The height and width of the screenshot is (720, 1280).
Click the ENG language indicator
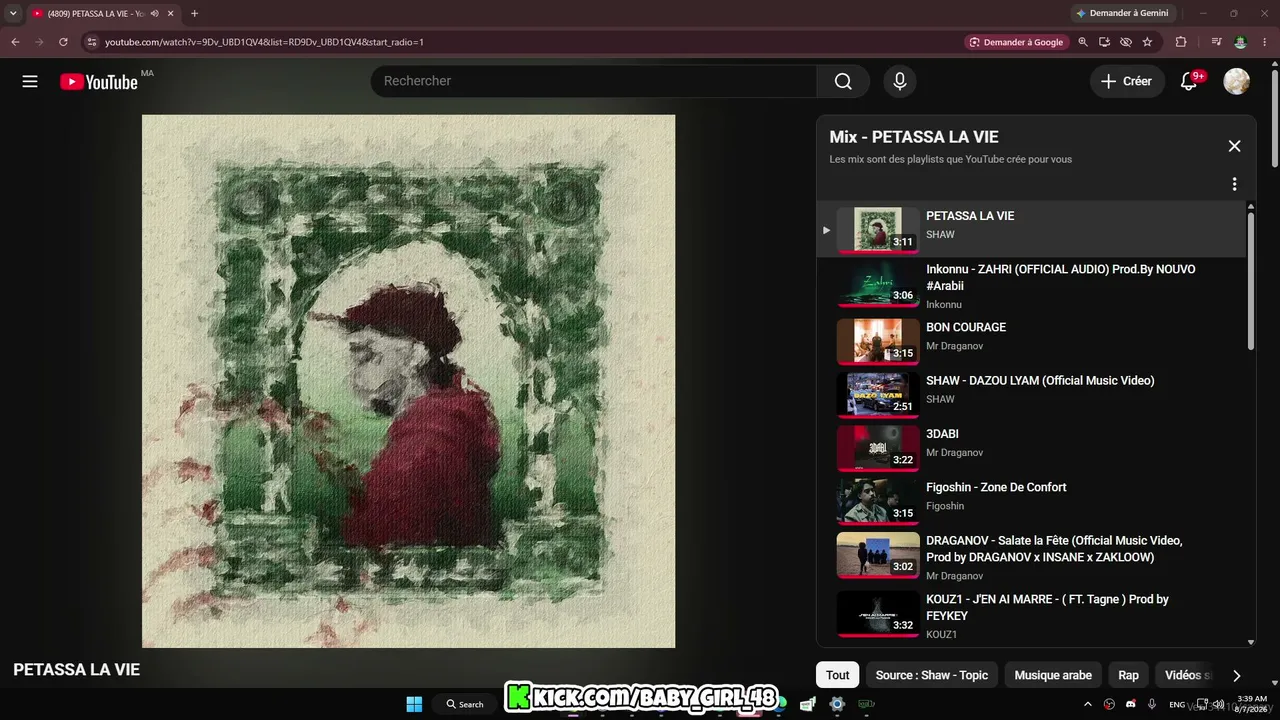click(x=1177, y=704)
